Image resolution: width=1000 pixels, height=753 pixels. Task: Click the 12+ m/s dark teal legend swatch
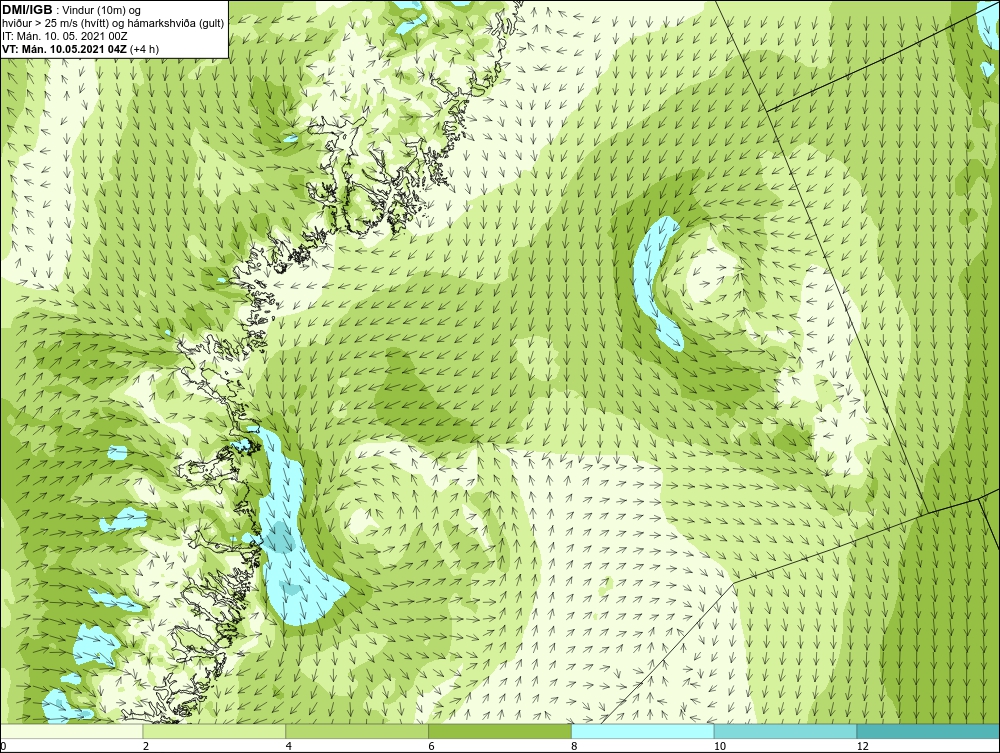929,731
